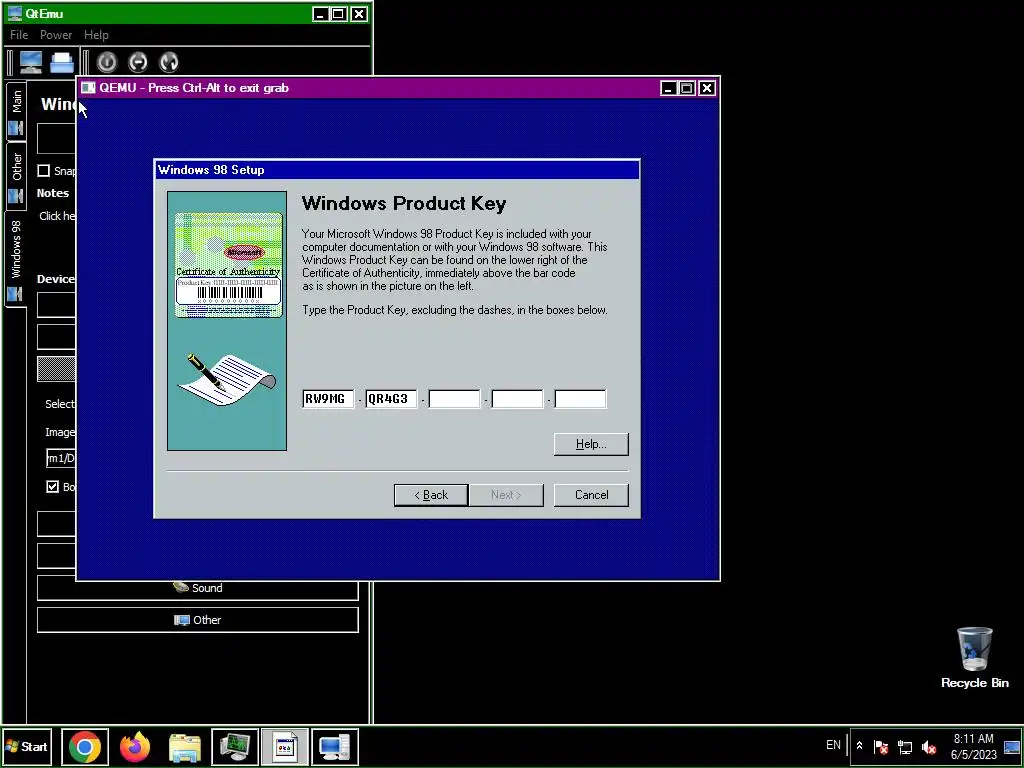Click the system monitor icon on taskbar
1024x768 pixels.
235,746
